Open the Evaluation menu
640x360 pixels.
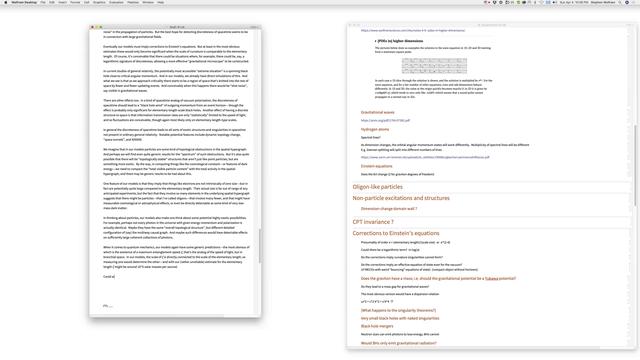(x=116, y=2)
